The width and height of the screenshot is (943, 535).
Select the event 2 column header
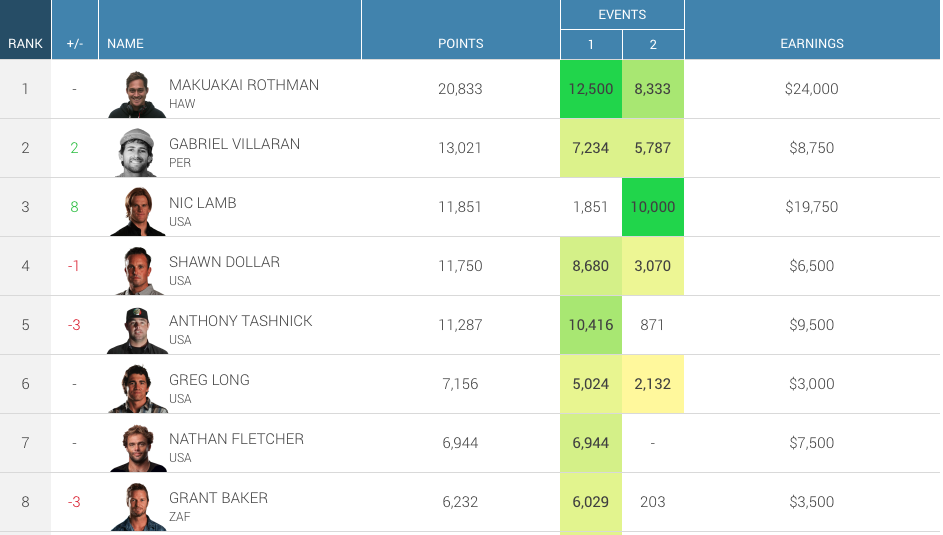click(653, 44)
